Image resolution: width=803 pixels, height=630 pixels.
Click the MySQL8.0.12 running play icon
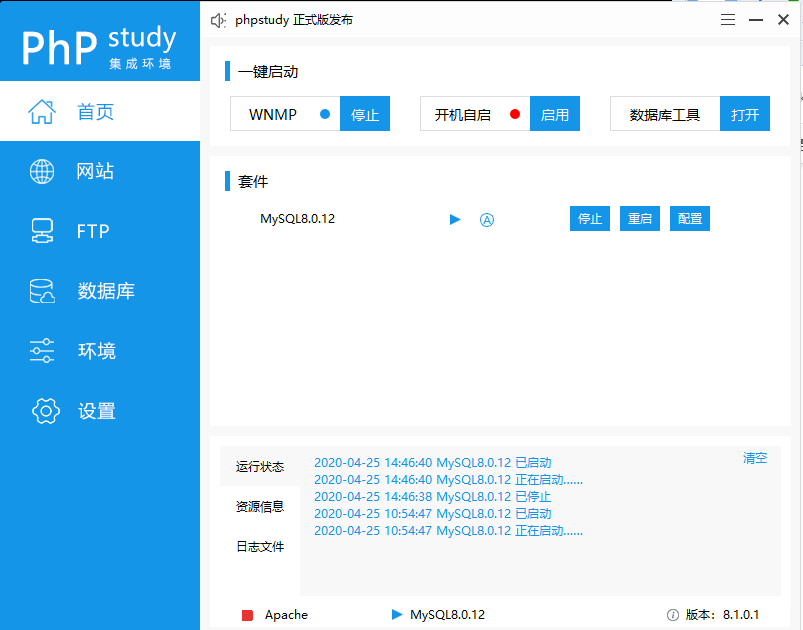click(x=455, y=220)
